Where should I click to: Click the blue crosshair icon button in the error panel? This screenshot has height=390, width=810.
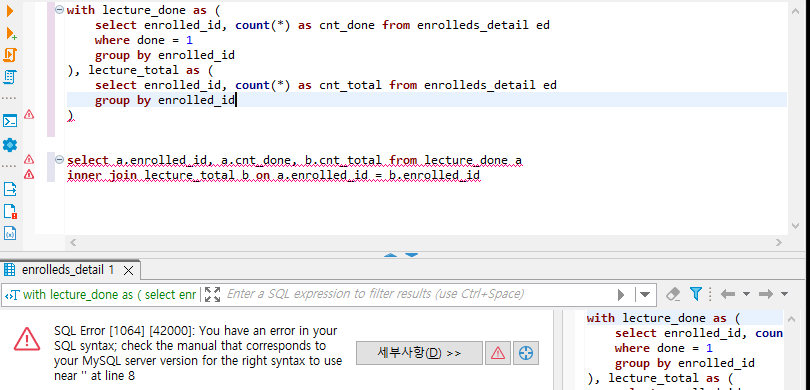coord(526,353)
